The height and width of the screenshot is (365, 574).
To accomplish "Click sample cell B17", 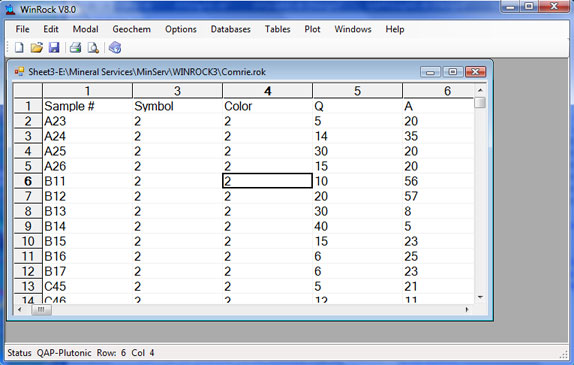I will pos(87,271).
